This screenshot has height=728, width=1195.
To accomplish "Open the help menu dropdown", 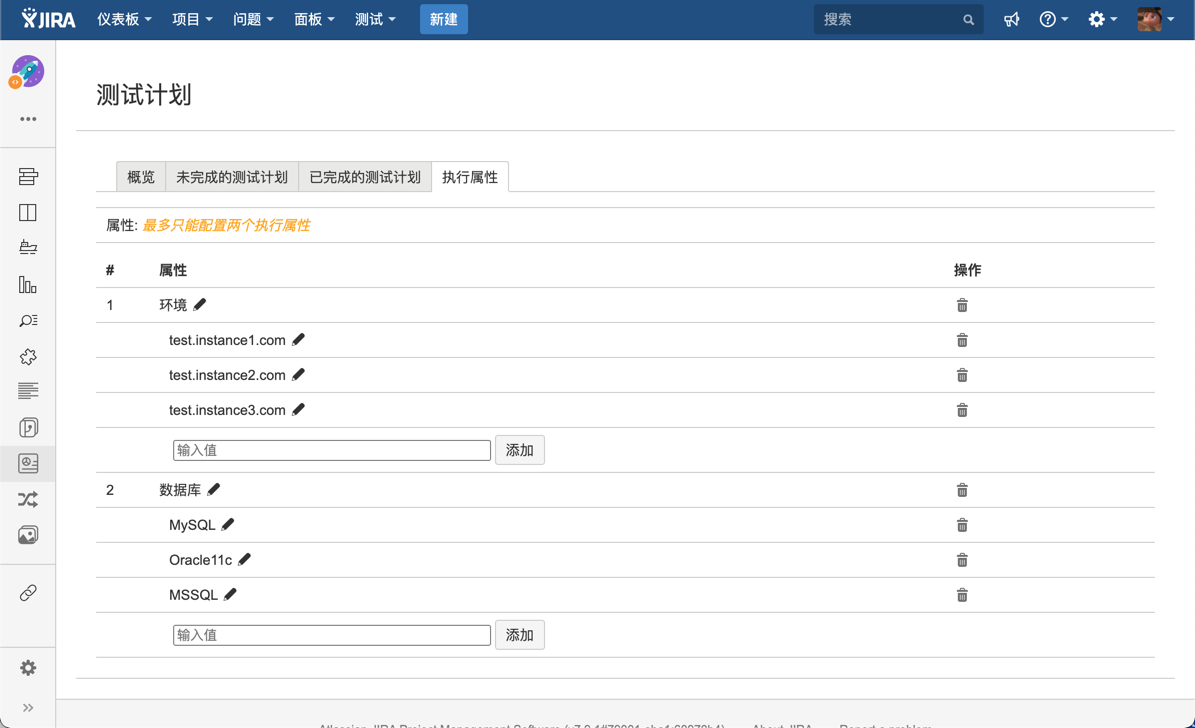I will tap(1053, 20).
